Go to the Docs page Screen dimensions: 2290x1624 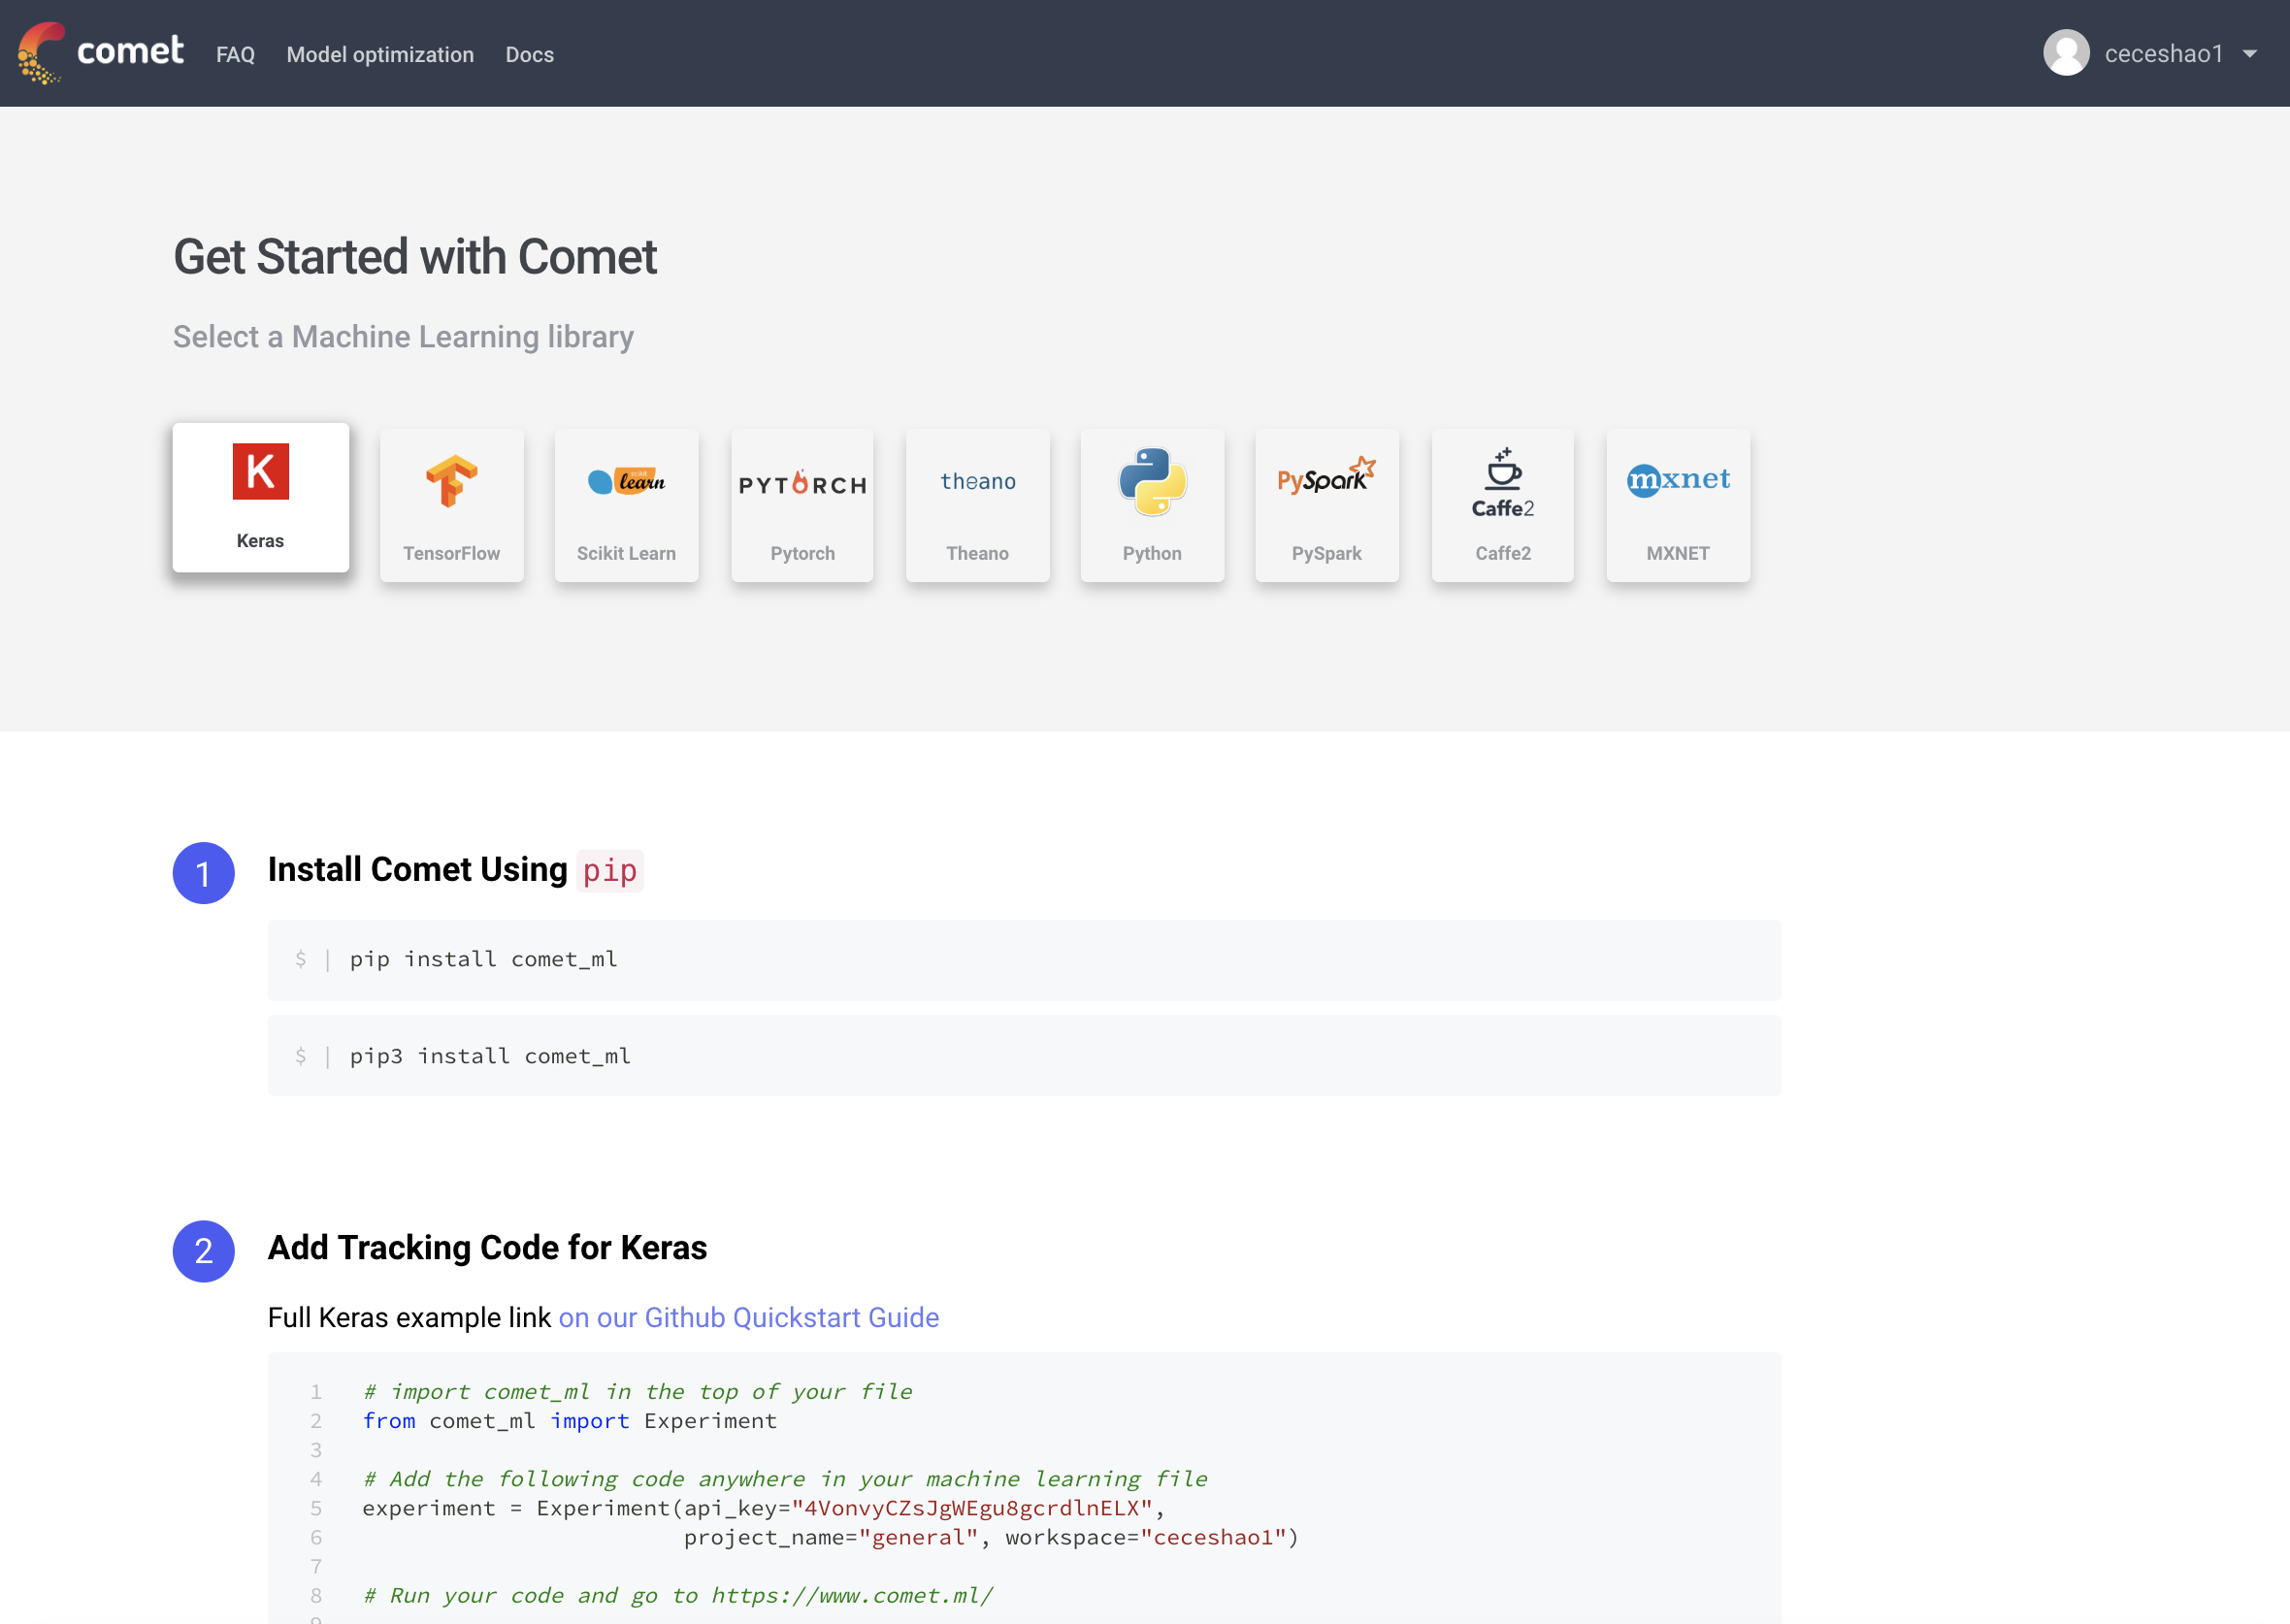[x=529, y=54]
